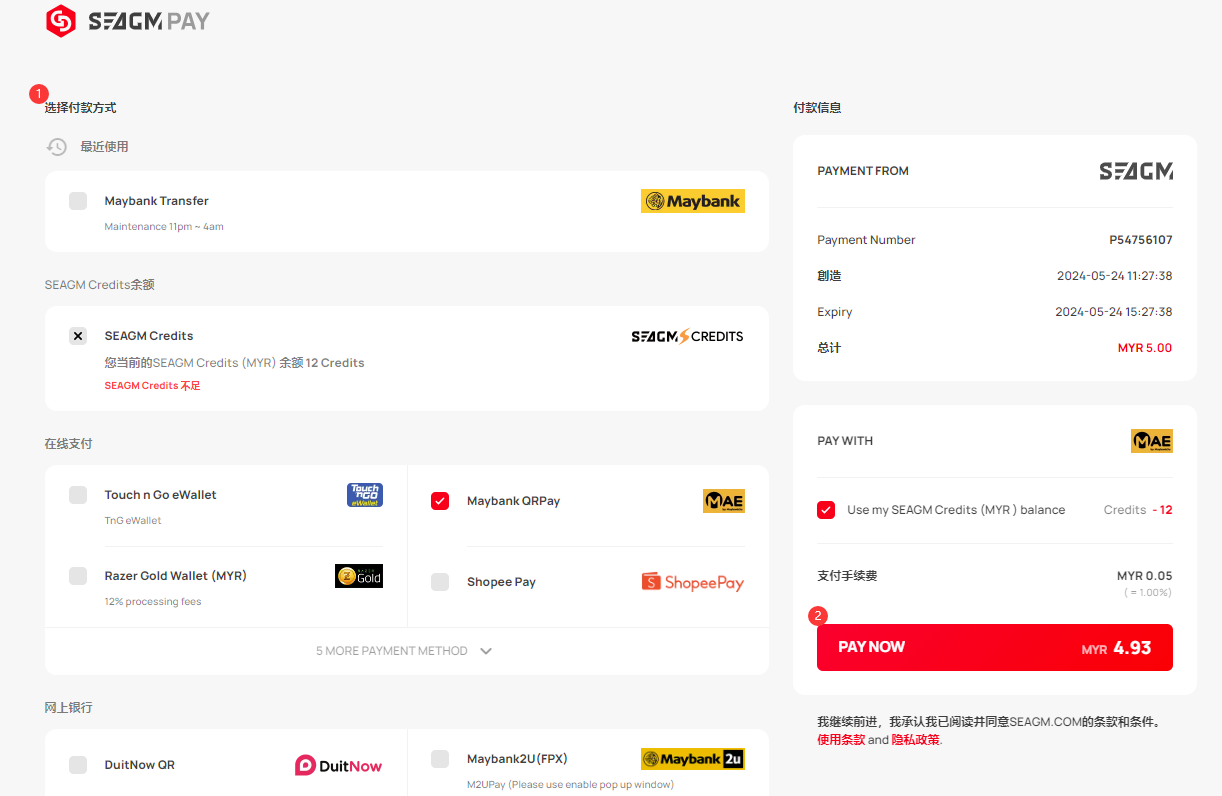Click the Maybank2u logo
The image size is (1222, 796).
pos(693,759)
